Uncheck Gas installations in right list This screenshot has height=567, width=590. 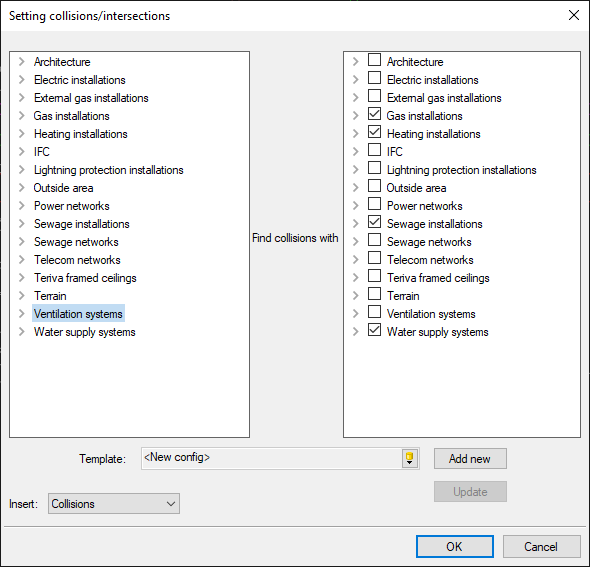[374, 114]
